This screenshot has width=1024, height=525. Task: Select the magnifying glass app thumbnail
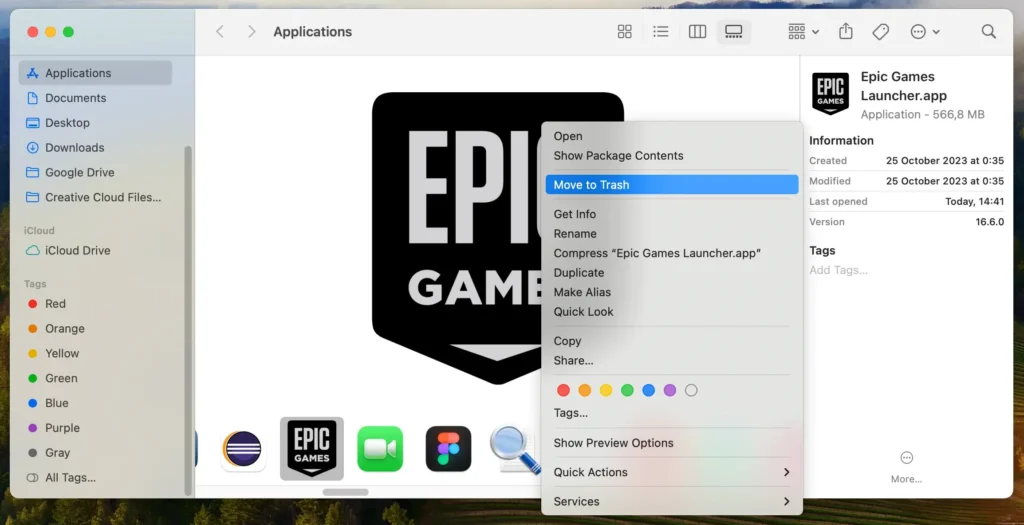[x=516, y=449]
